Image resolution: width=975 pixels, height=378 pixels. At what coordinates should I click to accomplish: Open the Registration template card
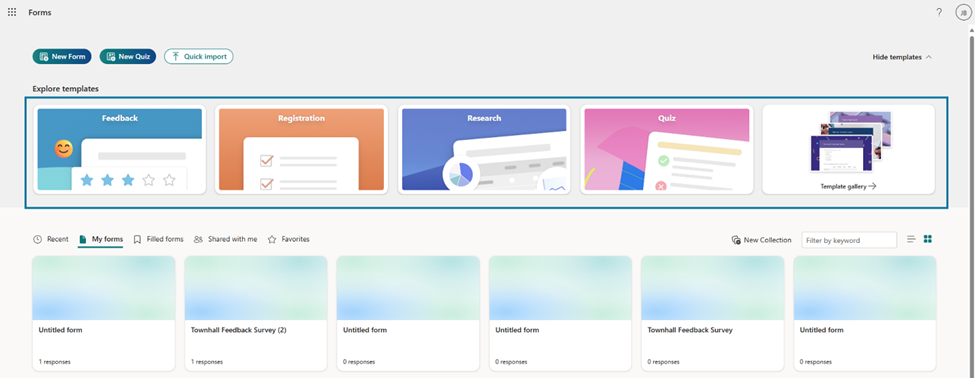(x=302, y=149)
